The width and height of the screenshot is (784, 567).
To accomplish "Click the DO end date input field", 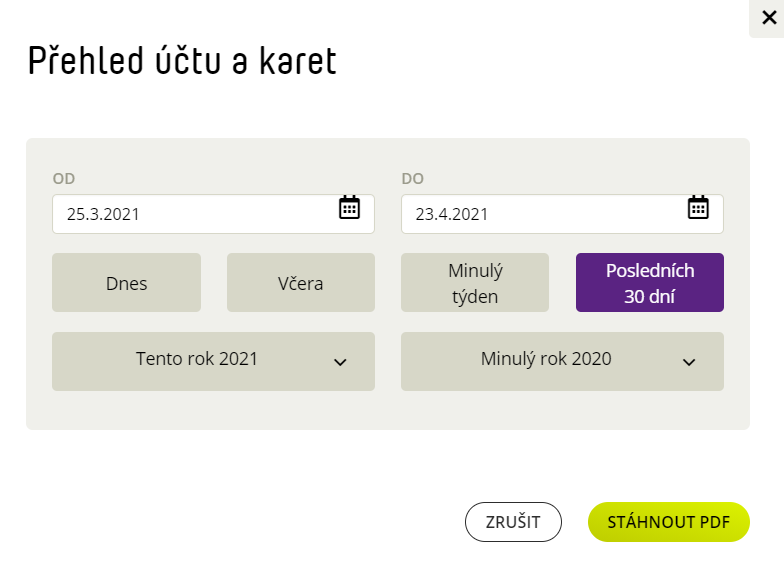I will coord(562,214).
